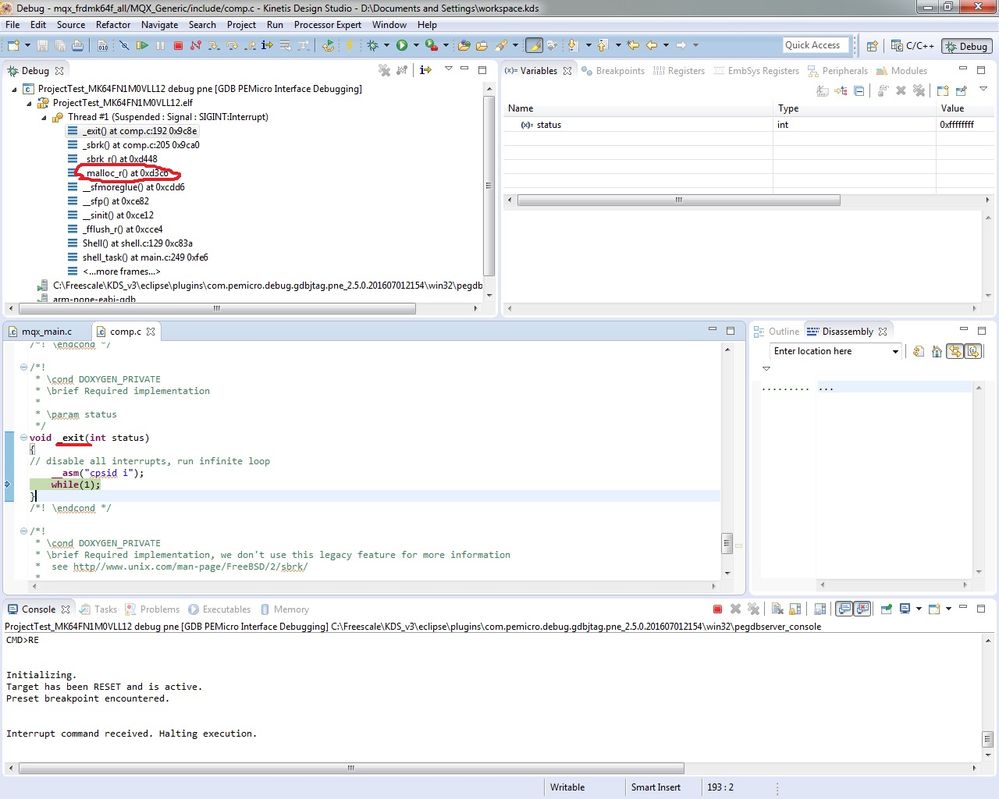Collapse the _exit function fold marker

click(23, 438)
